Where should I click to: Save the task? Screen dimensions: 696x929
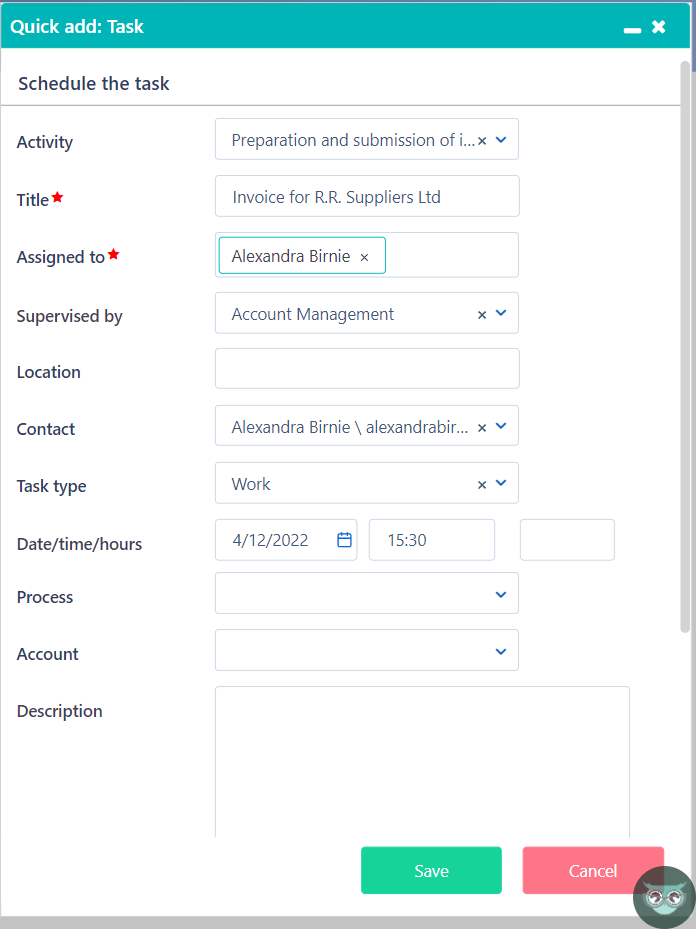tap(431, 870)
